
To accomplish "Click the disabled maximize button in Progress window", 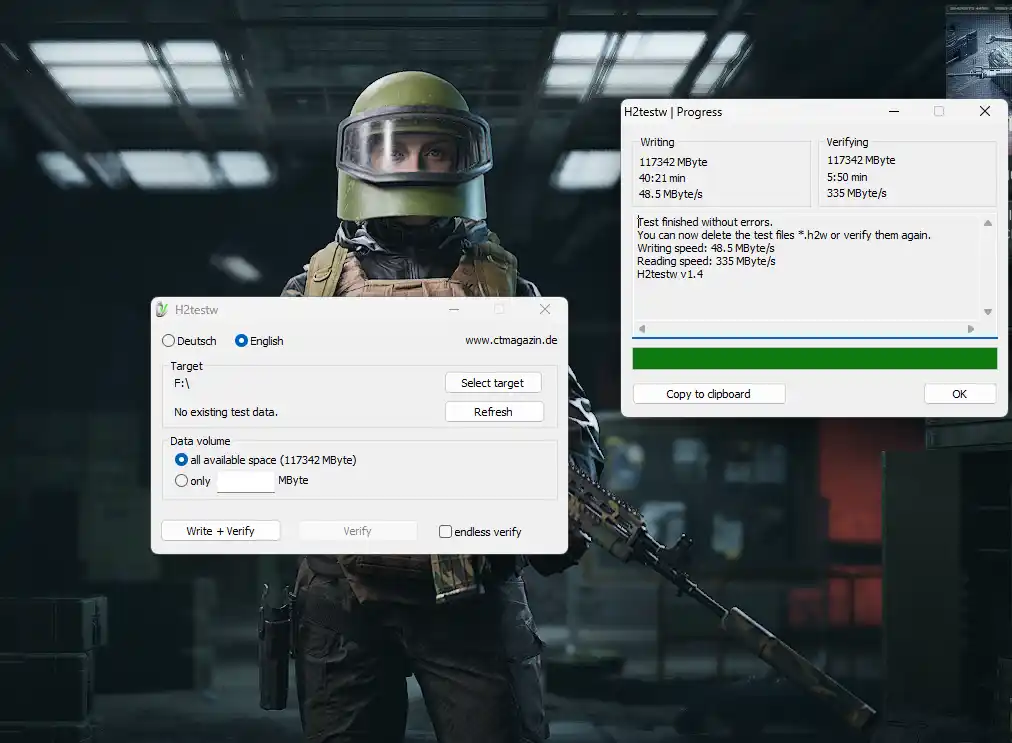I will tap(939, 111).
